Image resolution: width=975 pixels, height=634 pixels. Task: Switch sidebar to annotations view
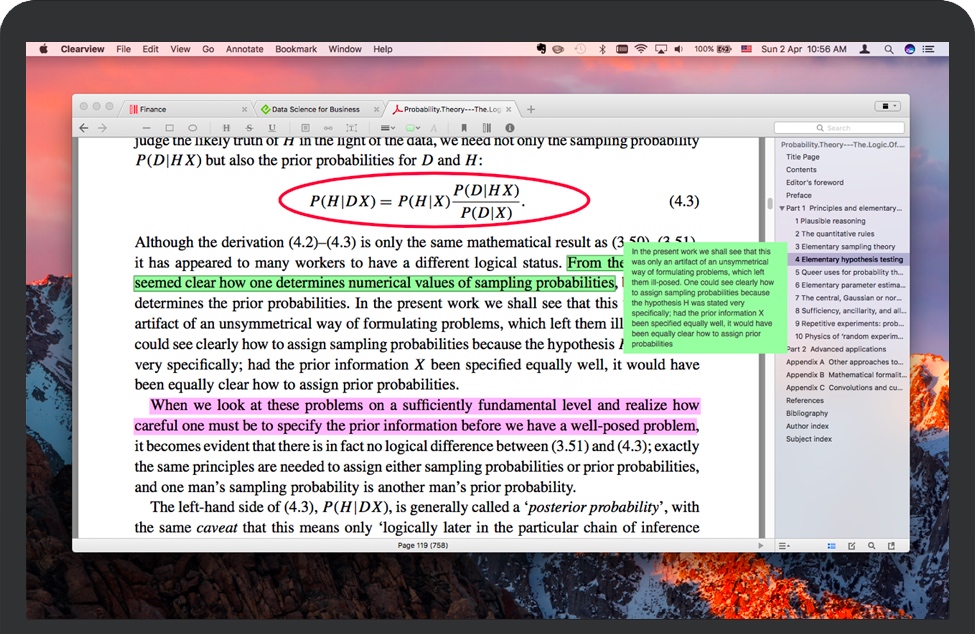[x=851, y=545]
